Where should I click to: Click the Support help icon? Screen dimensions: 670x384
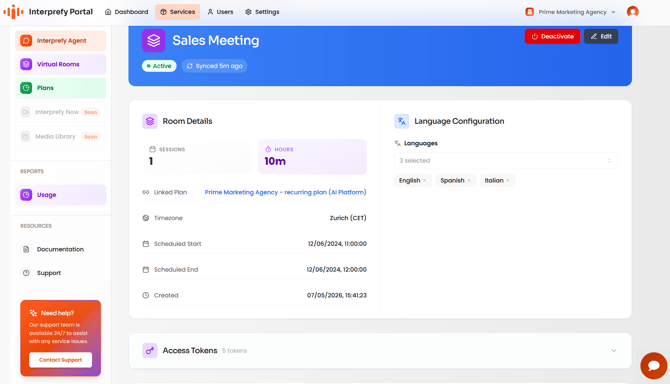(x=26, y=273)
